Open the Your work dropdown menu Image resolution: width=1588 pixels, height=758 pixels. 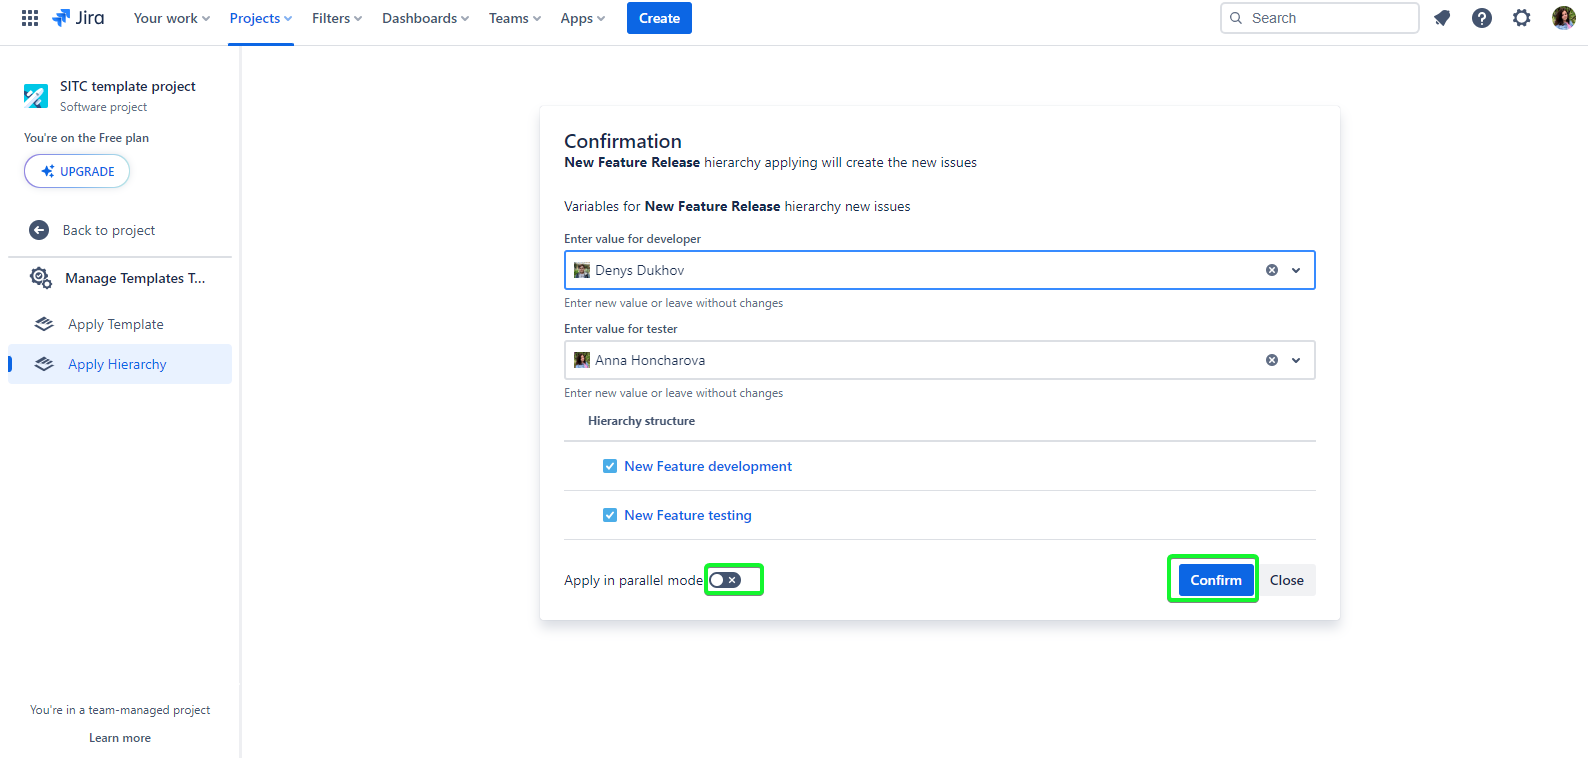171,18
